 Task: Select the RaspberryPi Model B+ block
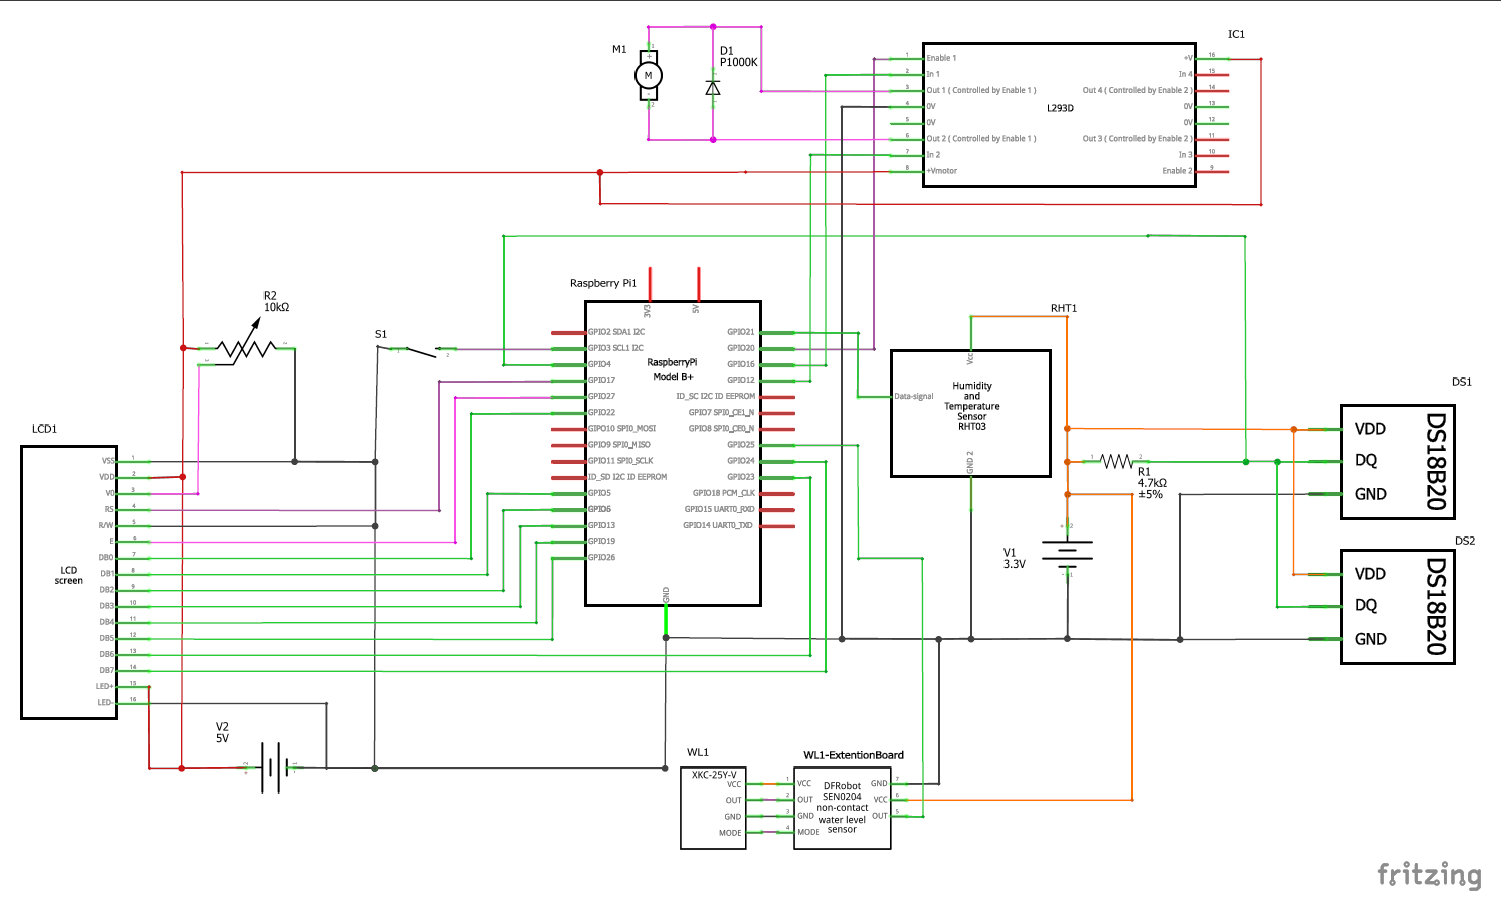pyautogui.click(x=673, y=453)
